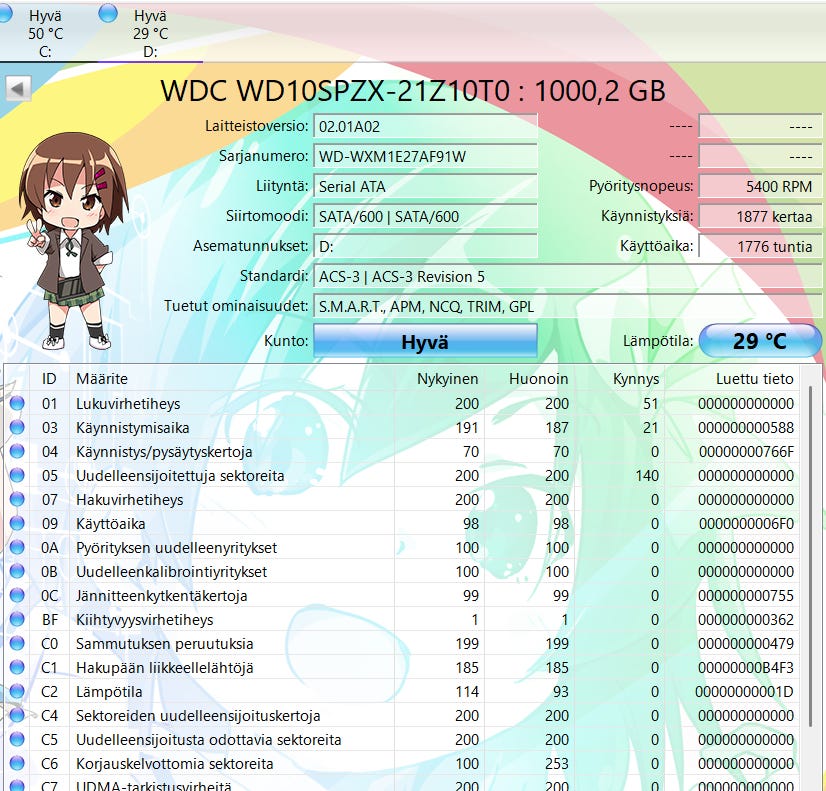Click the Laitteistoversio firmware field
Screen dimensions: 826x791
pyautogui.click(x=425, y=127)
